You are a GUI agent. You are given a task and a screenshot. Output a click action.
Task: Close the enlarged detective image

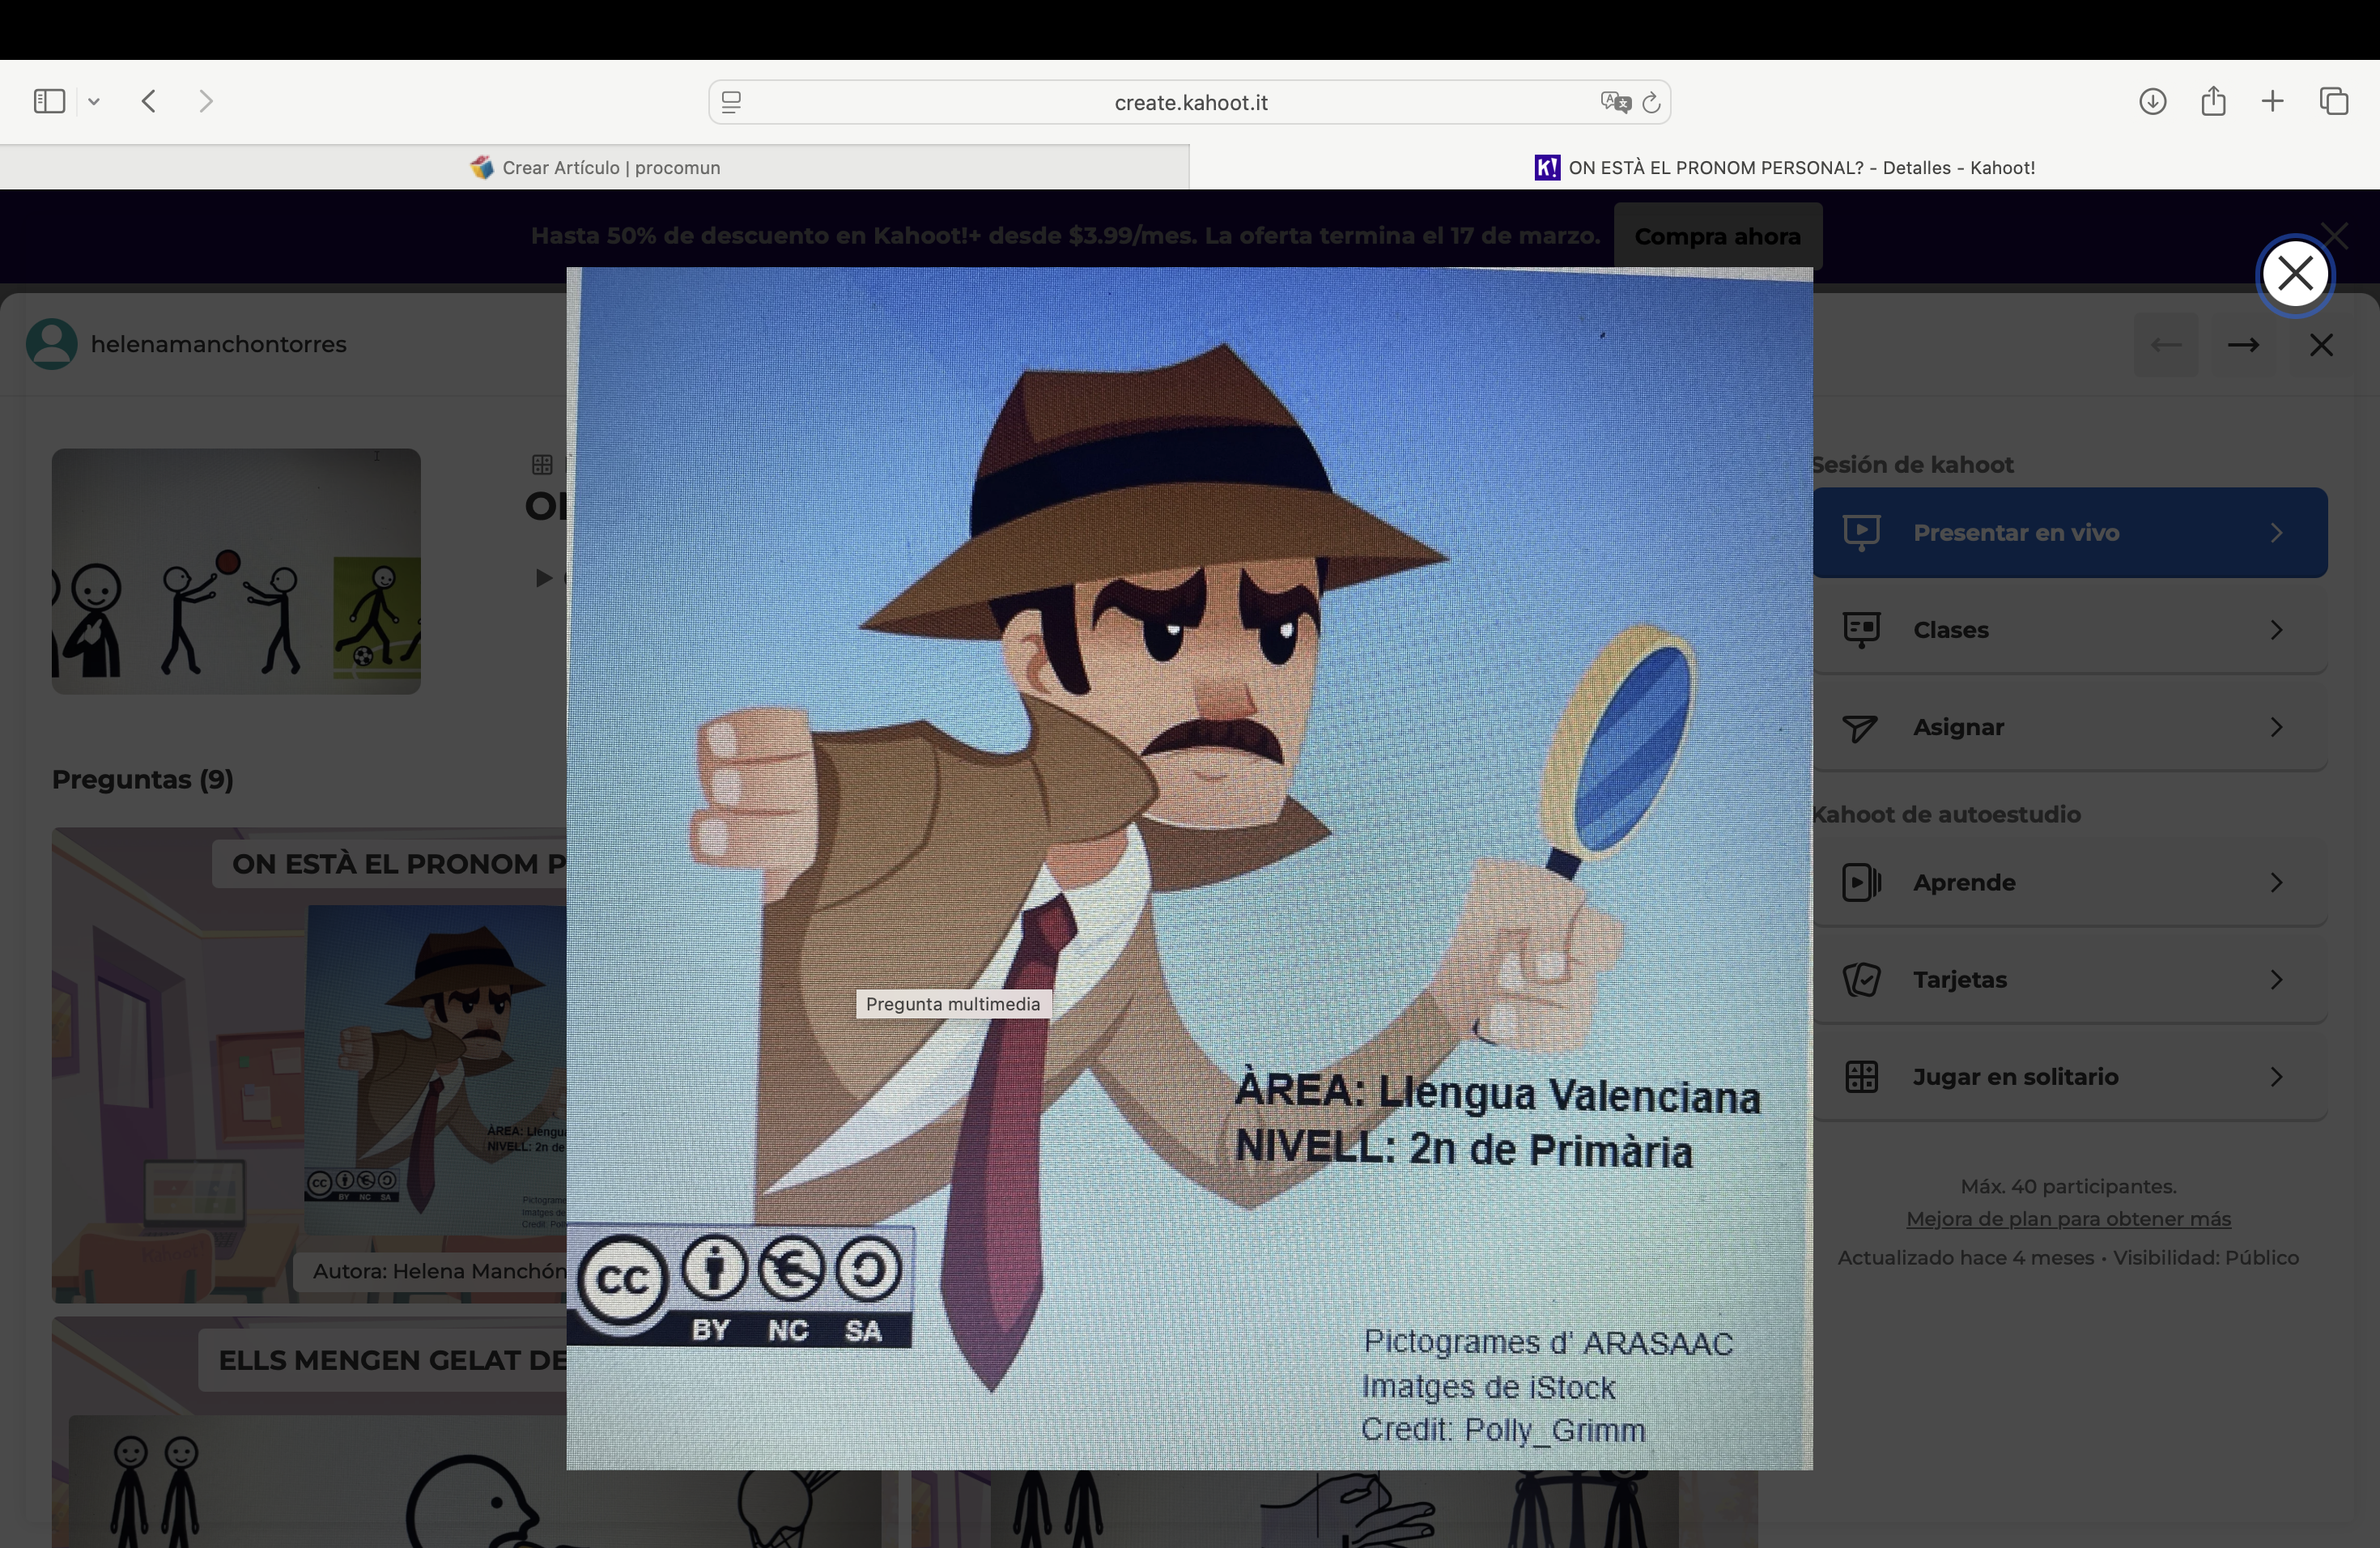[x=2294, y=274]
